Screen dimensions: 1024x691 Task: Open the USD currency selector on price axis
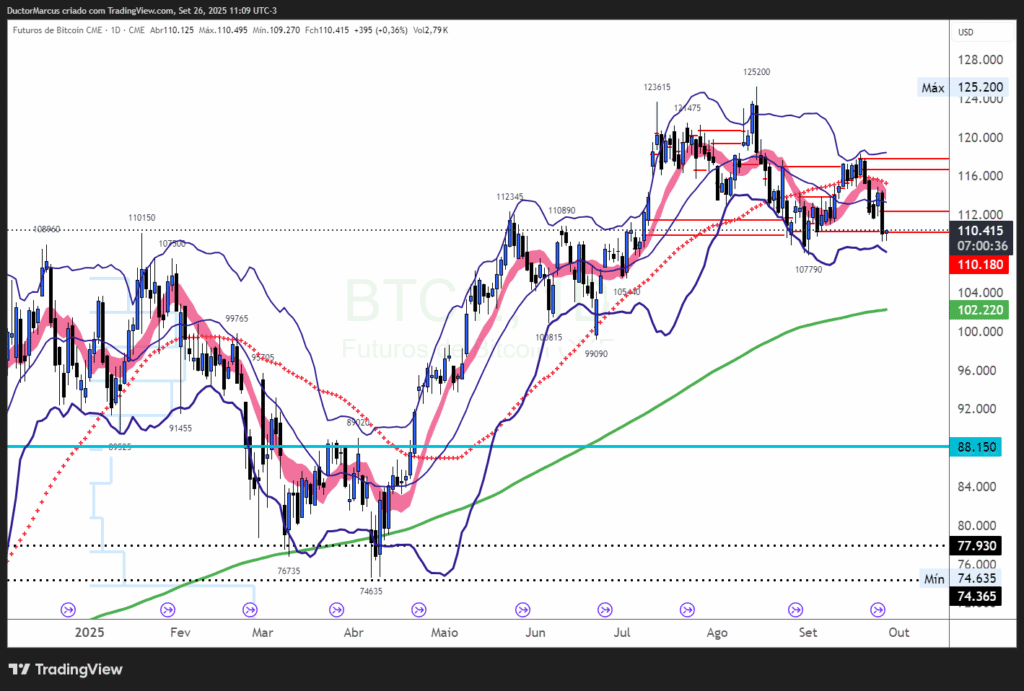[x=966, y=32]
